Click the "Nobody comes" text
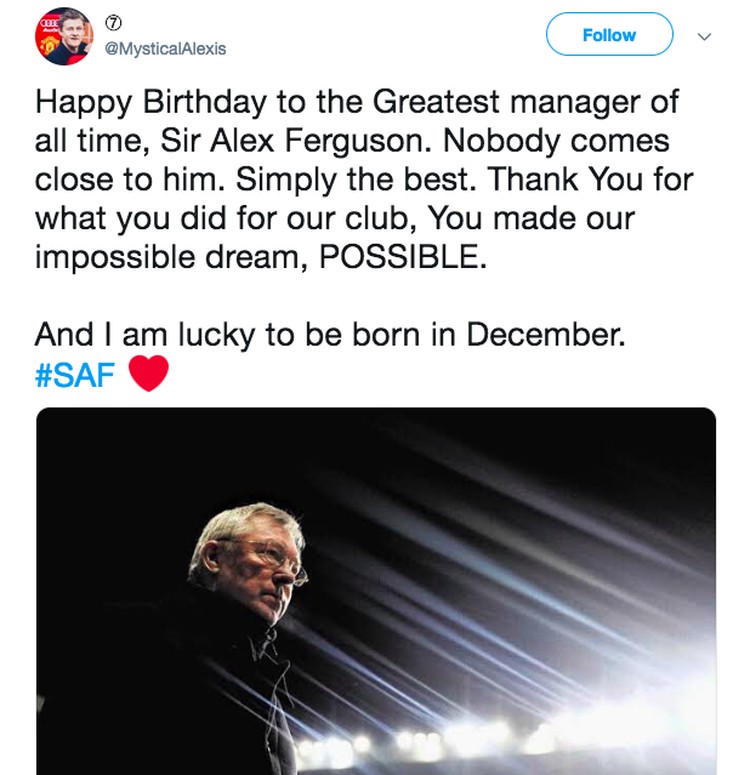This screenshot has width=750, height=775. click(x=572, y=141)
